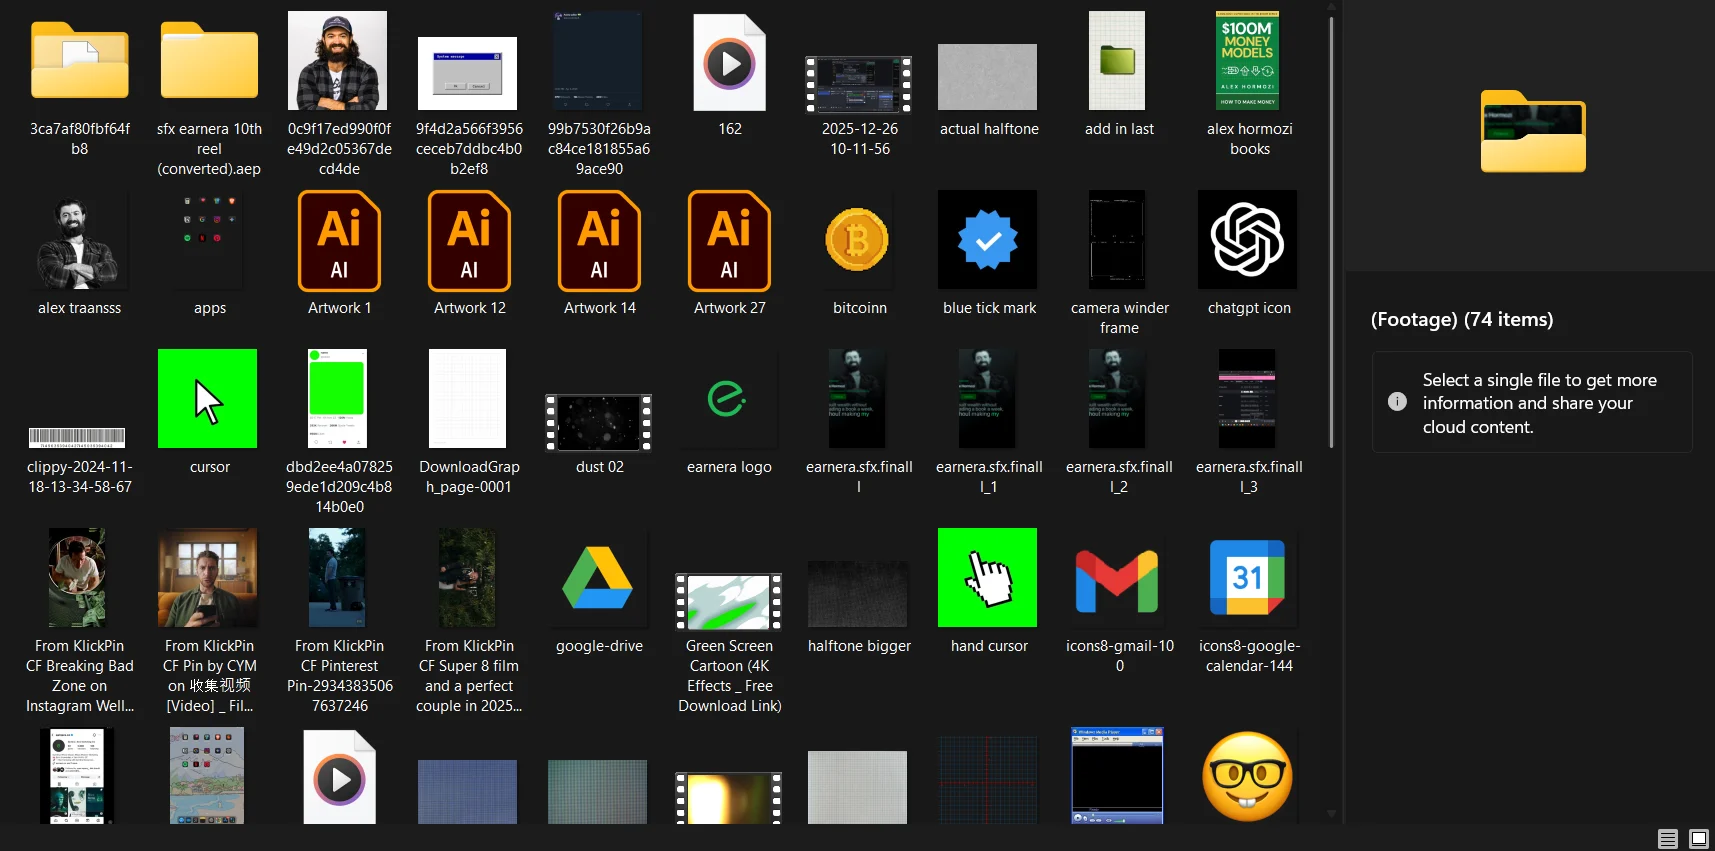1715x851 pixels.
Task: Open the Artwork 14 Illustrator file
Action: pos(599,241)
